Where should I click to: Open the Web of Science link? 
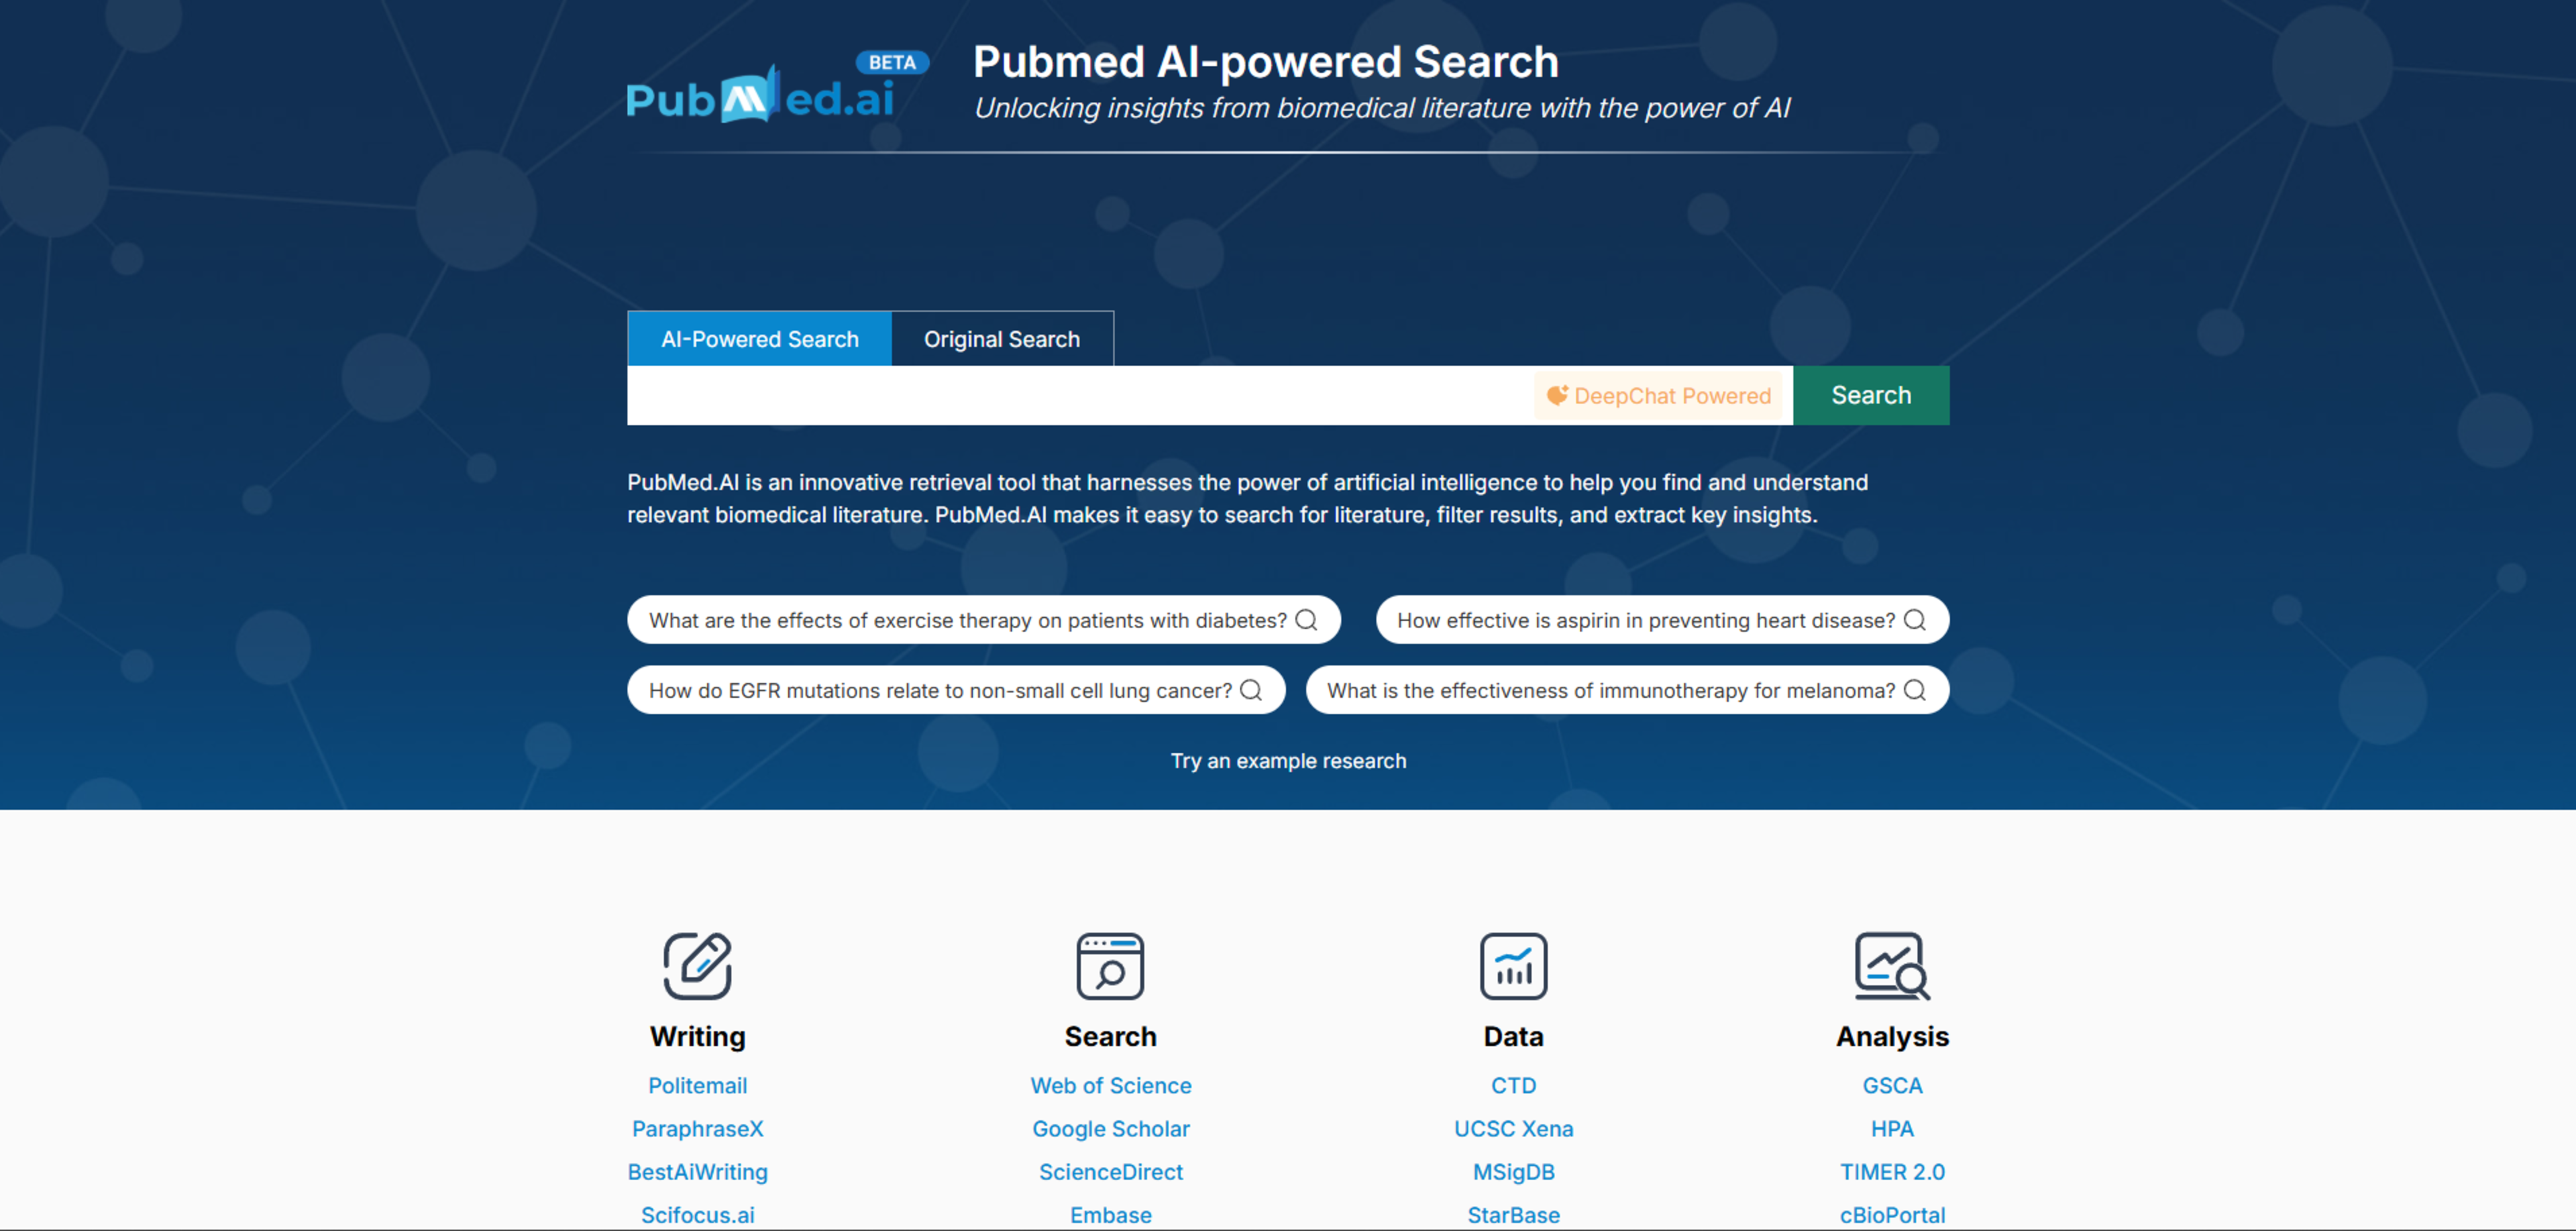(x=1110, y=1085)
